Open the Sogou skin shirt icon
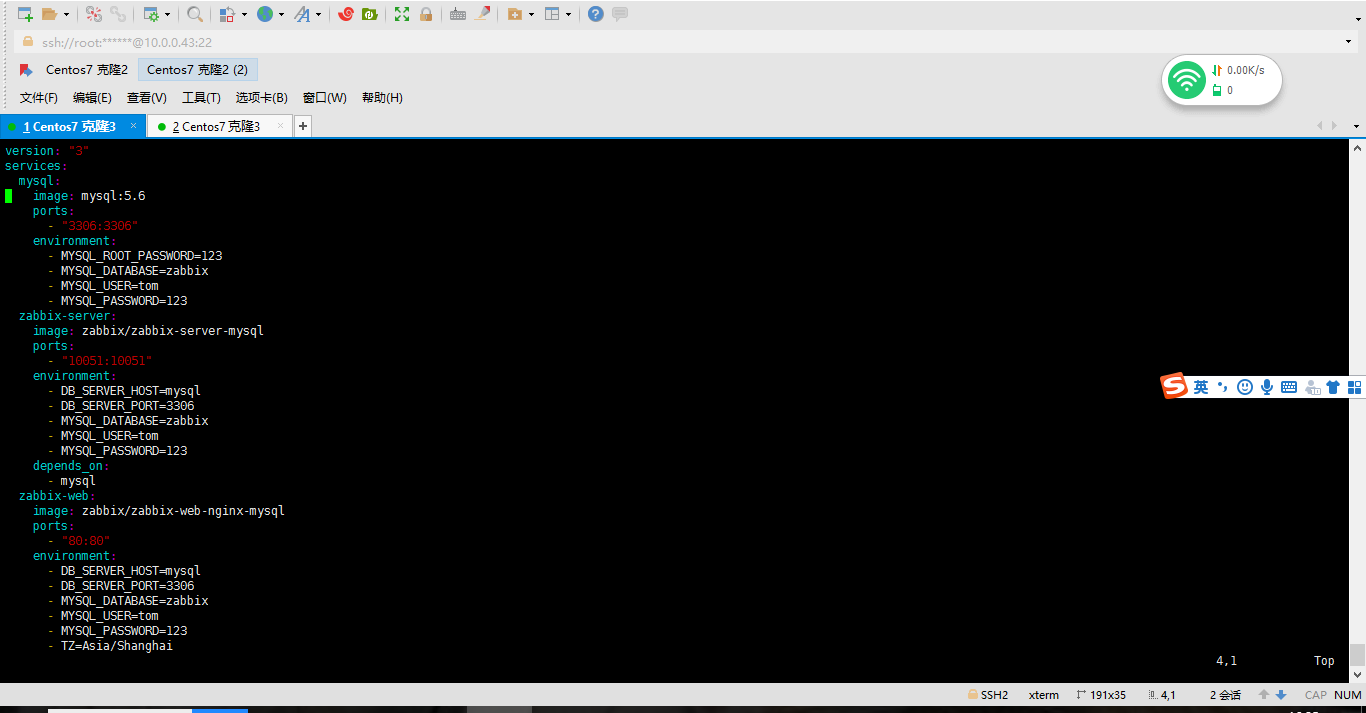Screen dimensions: 1366x713 coord(1333,387)
